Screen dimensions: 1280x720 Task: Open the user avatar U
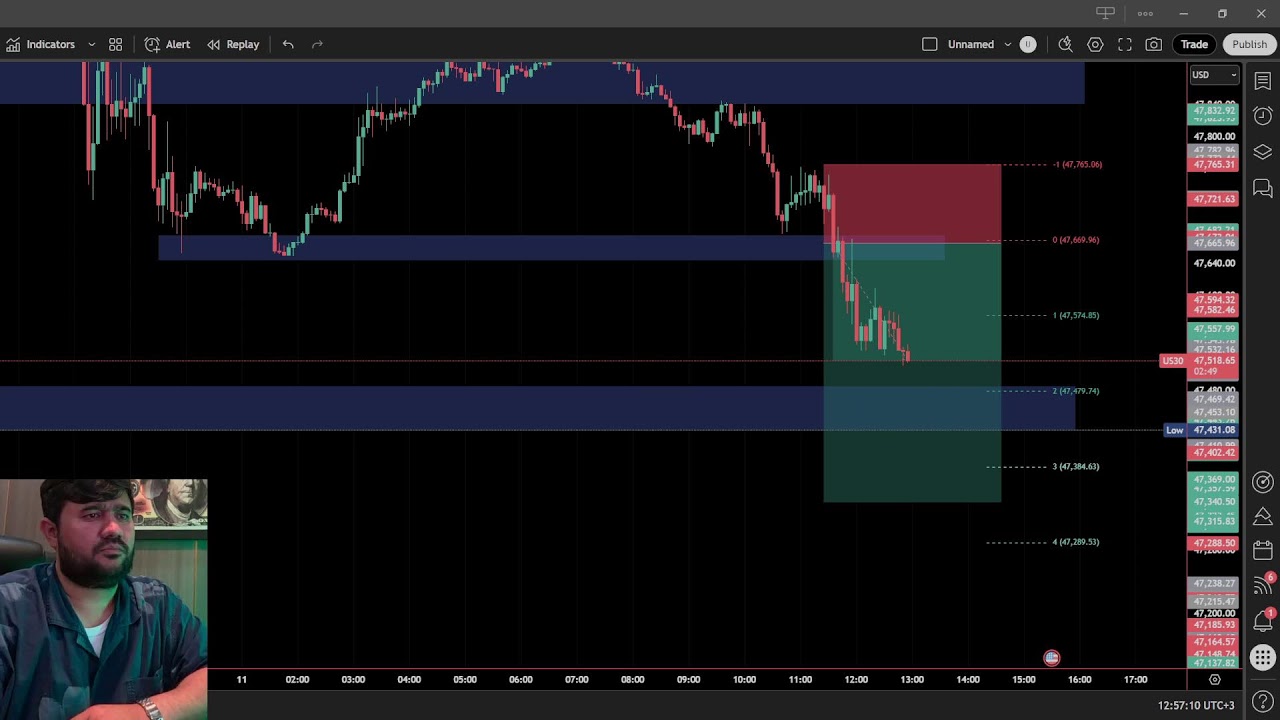point(1028,44)
